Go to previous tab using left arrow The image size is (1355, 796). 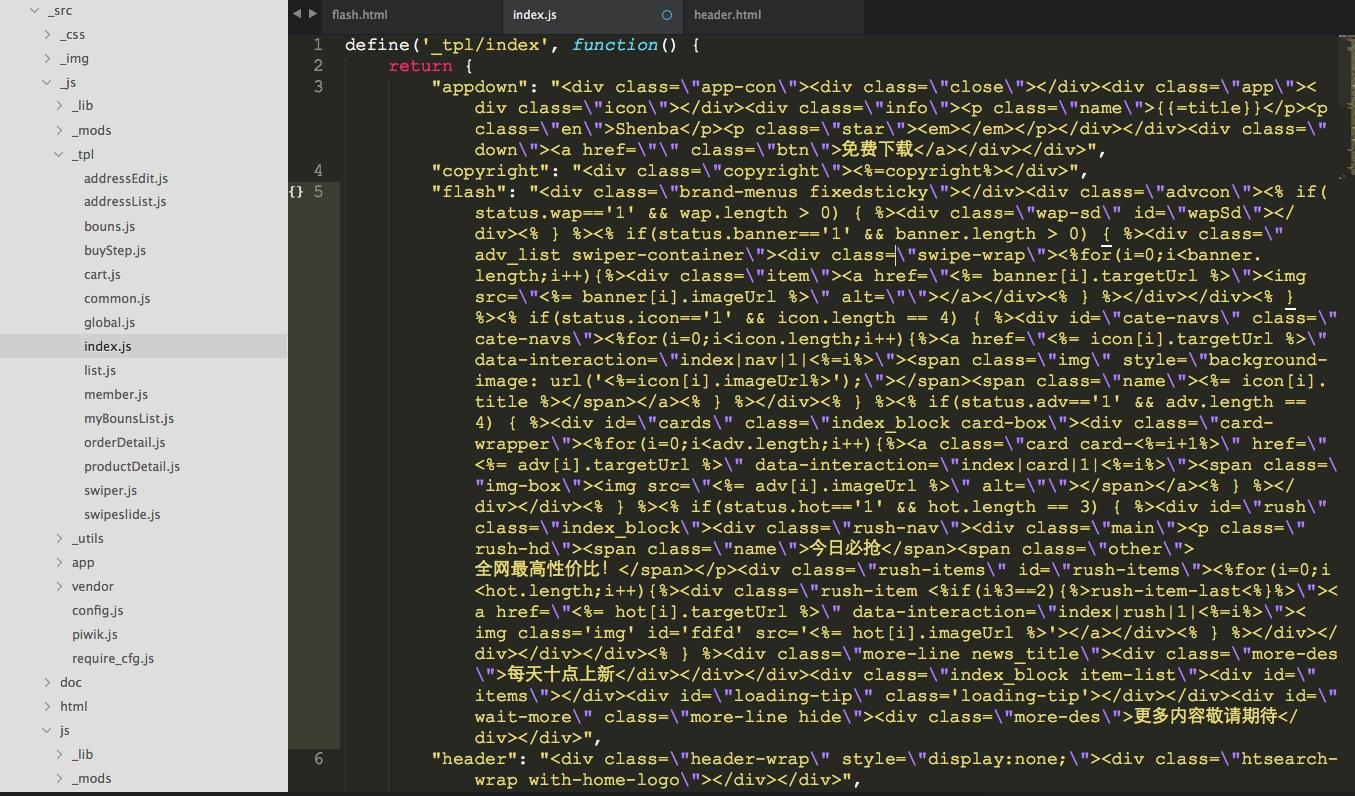pyautogui.click(x=297, y=14)
